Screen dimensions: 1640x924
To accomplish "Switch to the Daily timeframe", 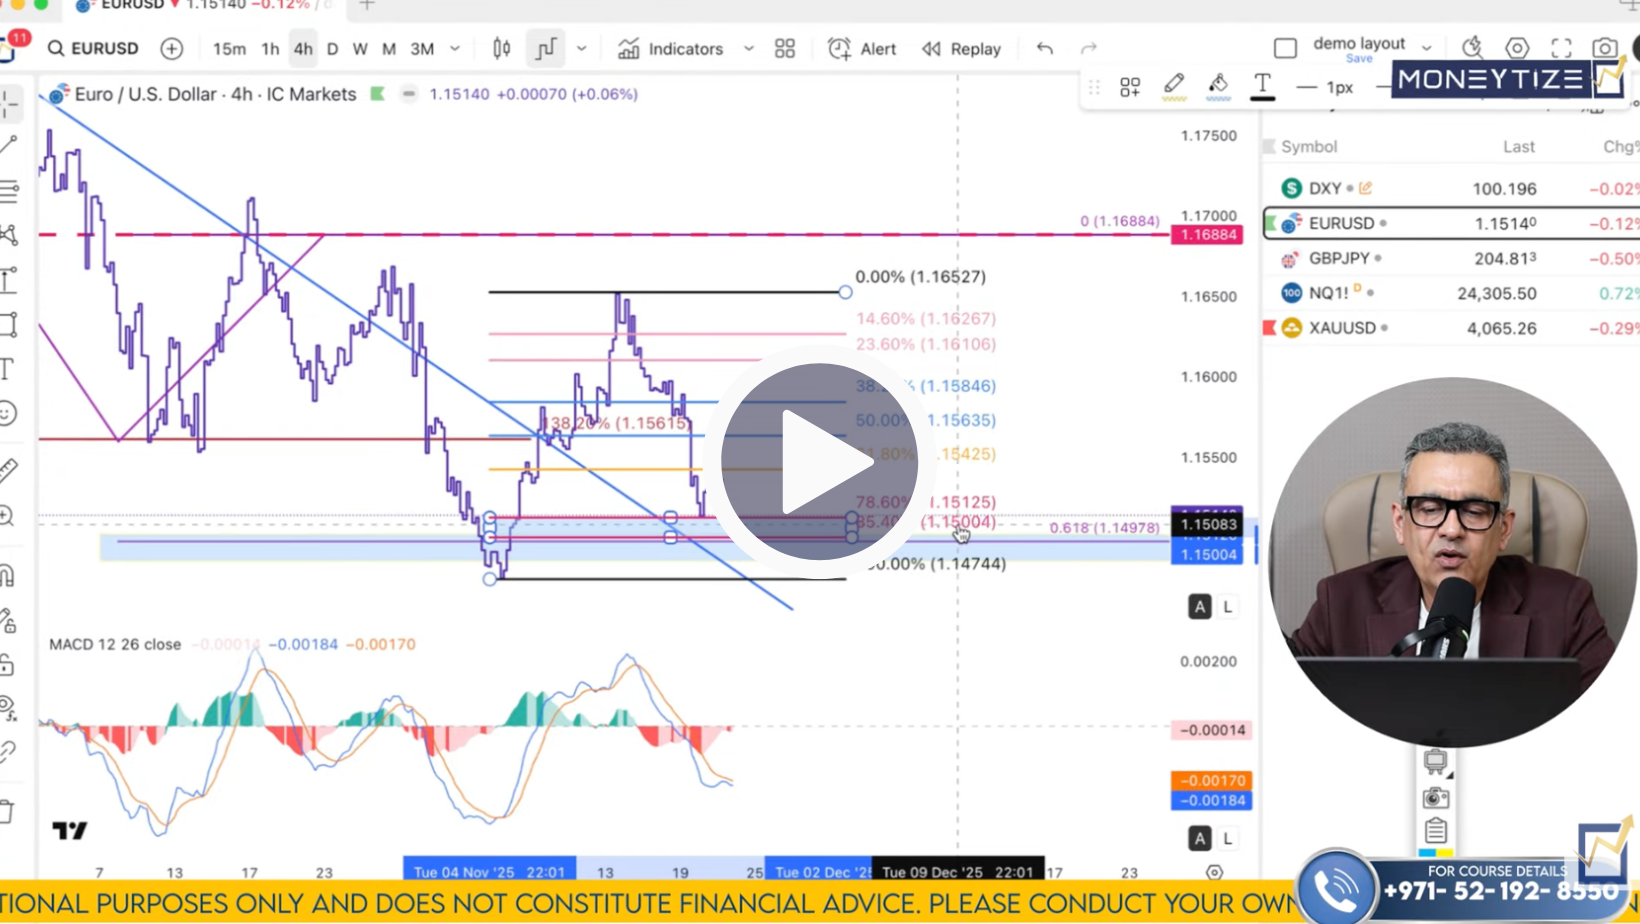I will tap(332, 48).
